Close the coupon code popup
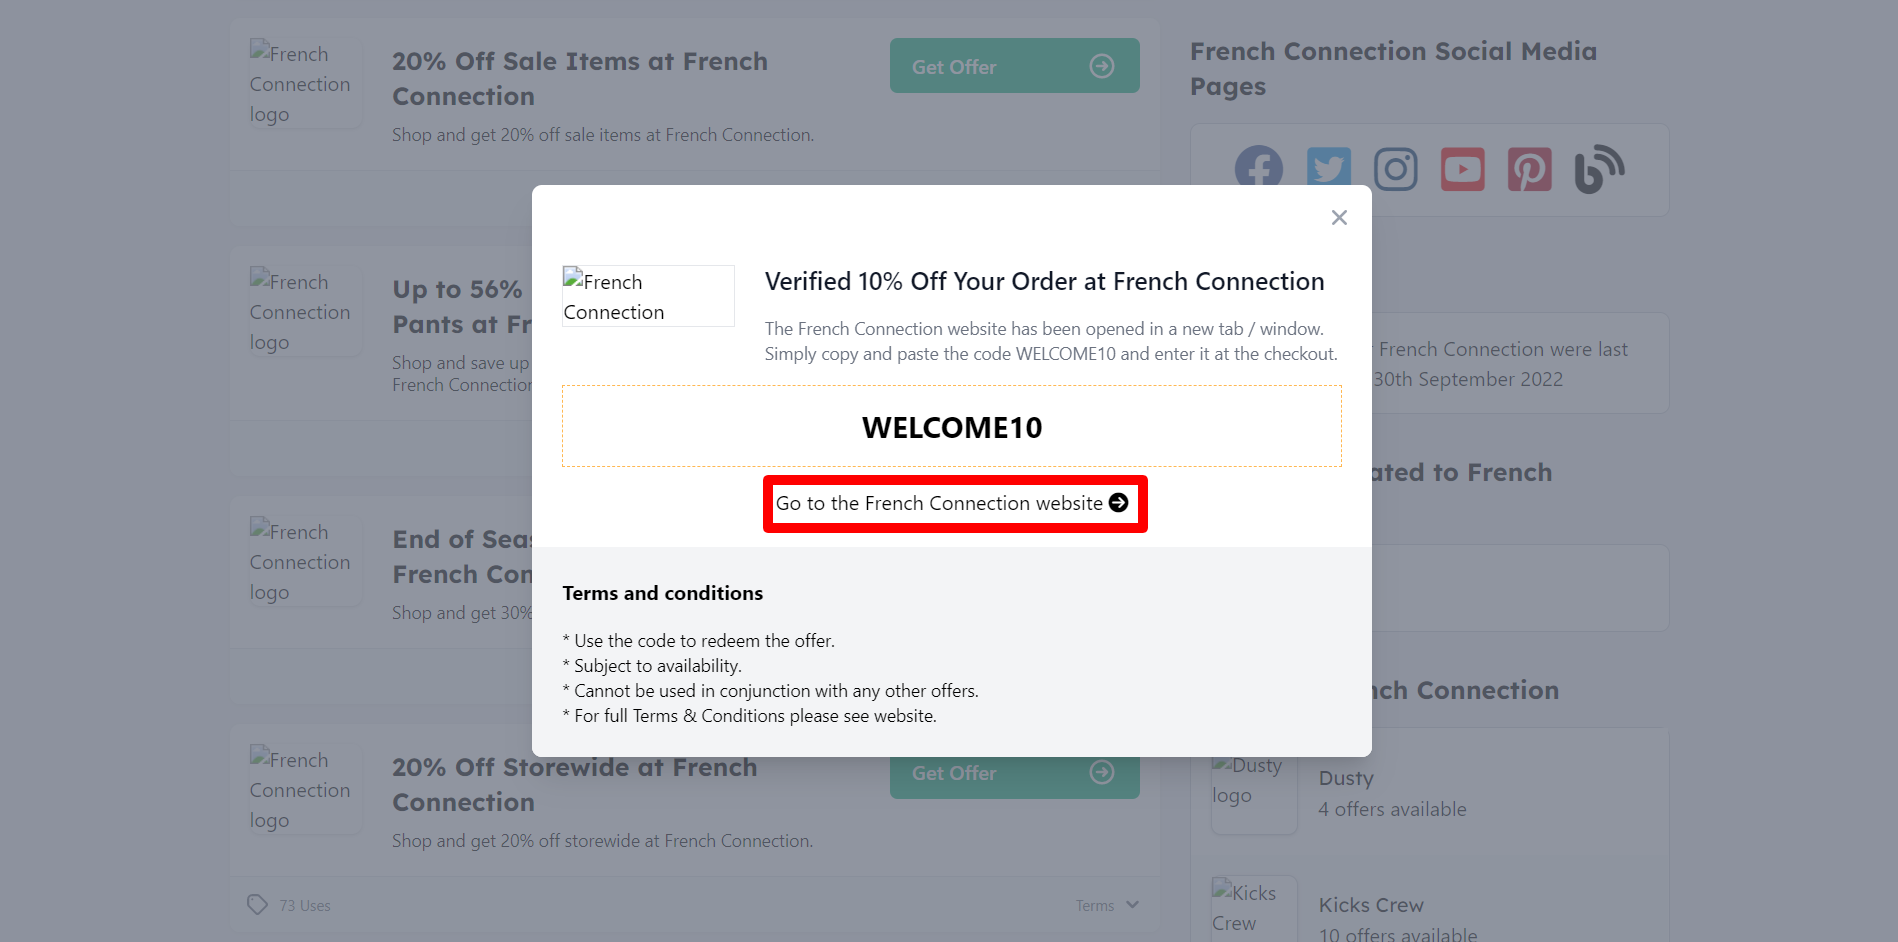The height and width of the screenshot is (942, 1898). (x=1340, y=218)
